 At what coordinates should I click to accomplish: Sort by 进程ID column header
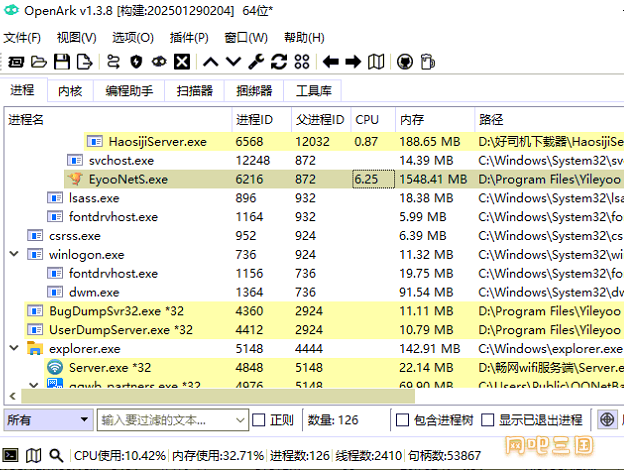[x=262, y=119]
